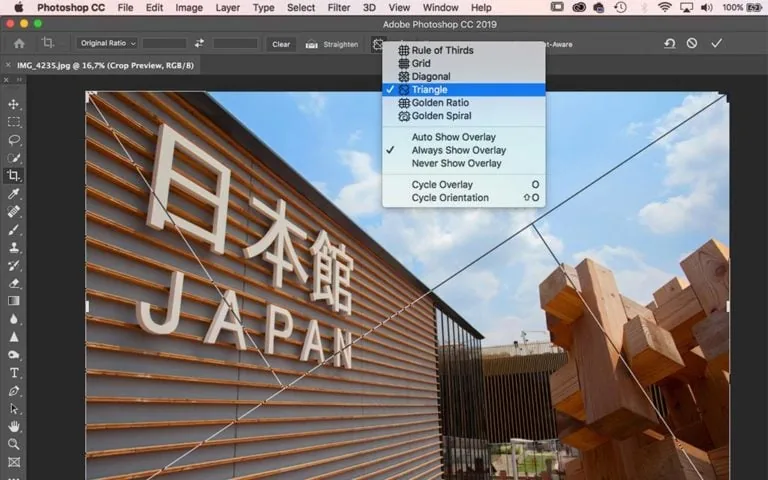
Task: Open the Select menu
Action: tap(301, 7)
